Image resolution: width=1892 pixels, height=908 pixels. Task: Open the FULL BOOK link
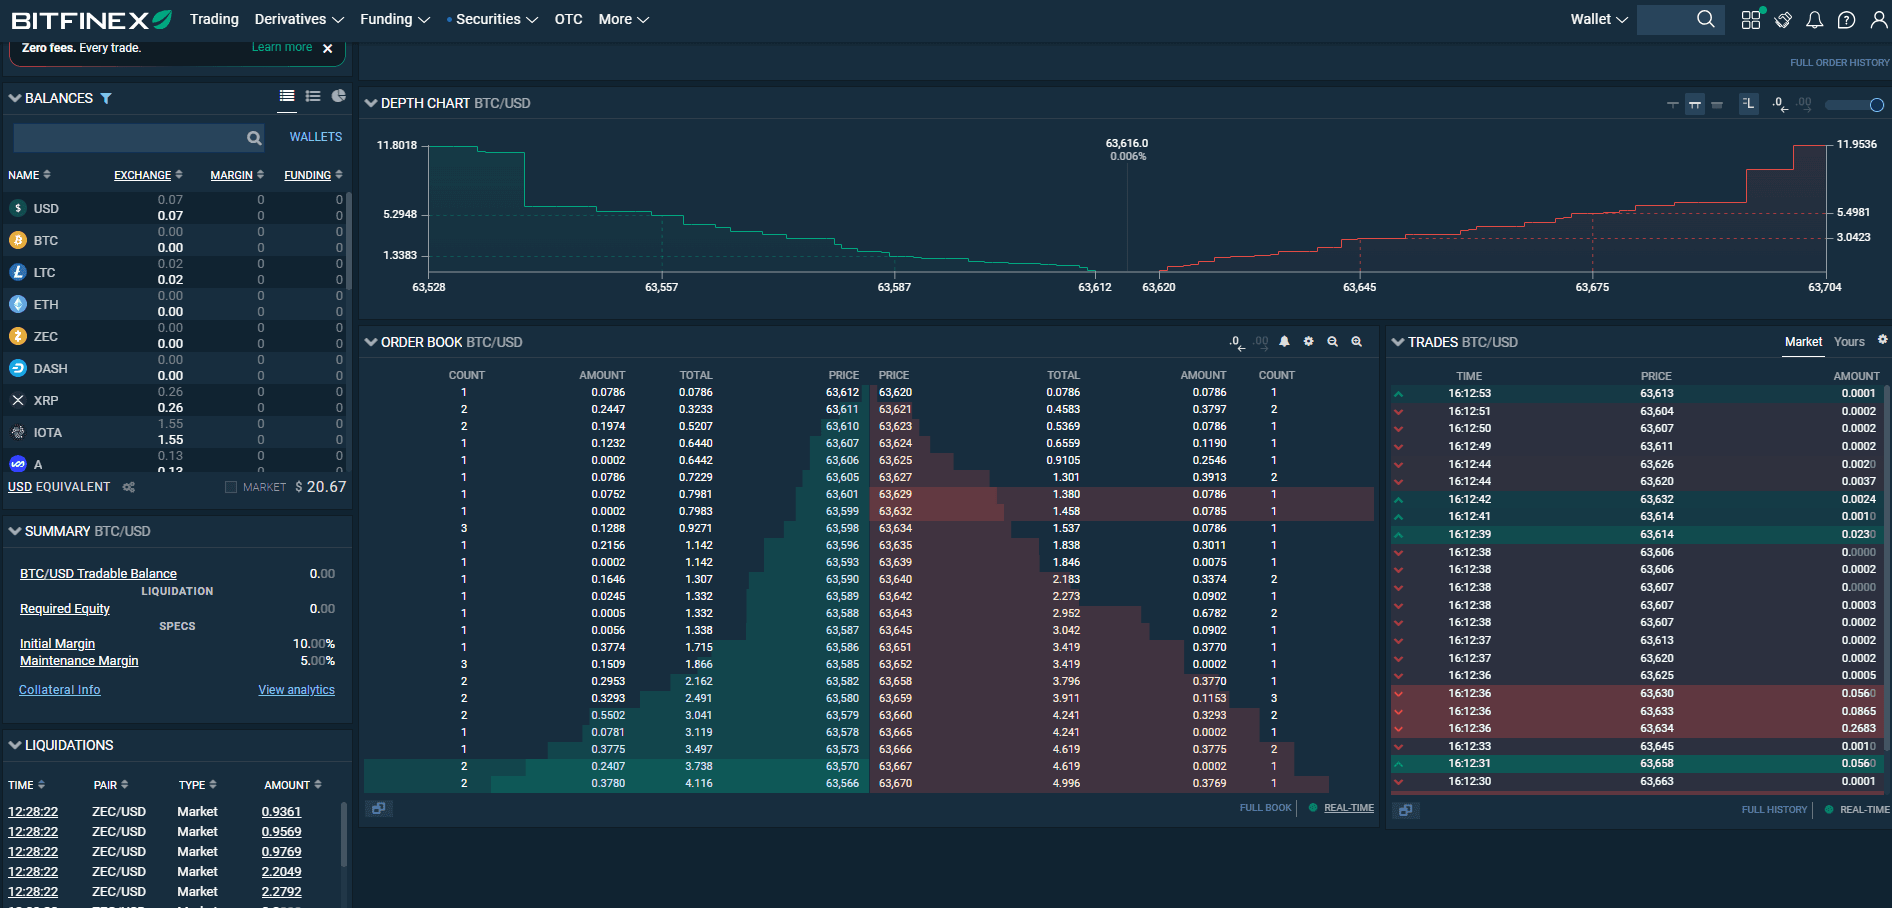[1266, 808]
